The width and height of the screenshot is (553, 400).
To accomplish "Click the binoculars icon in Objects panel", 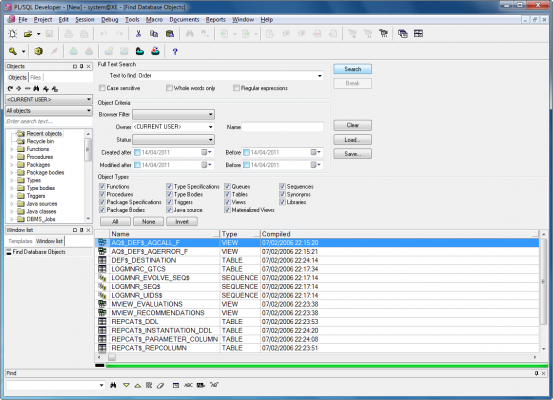I will point(36,89).
